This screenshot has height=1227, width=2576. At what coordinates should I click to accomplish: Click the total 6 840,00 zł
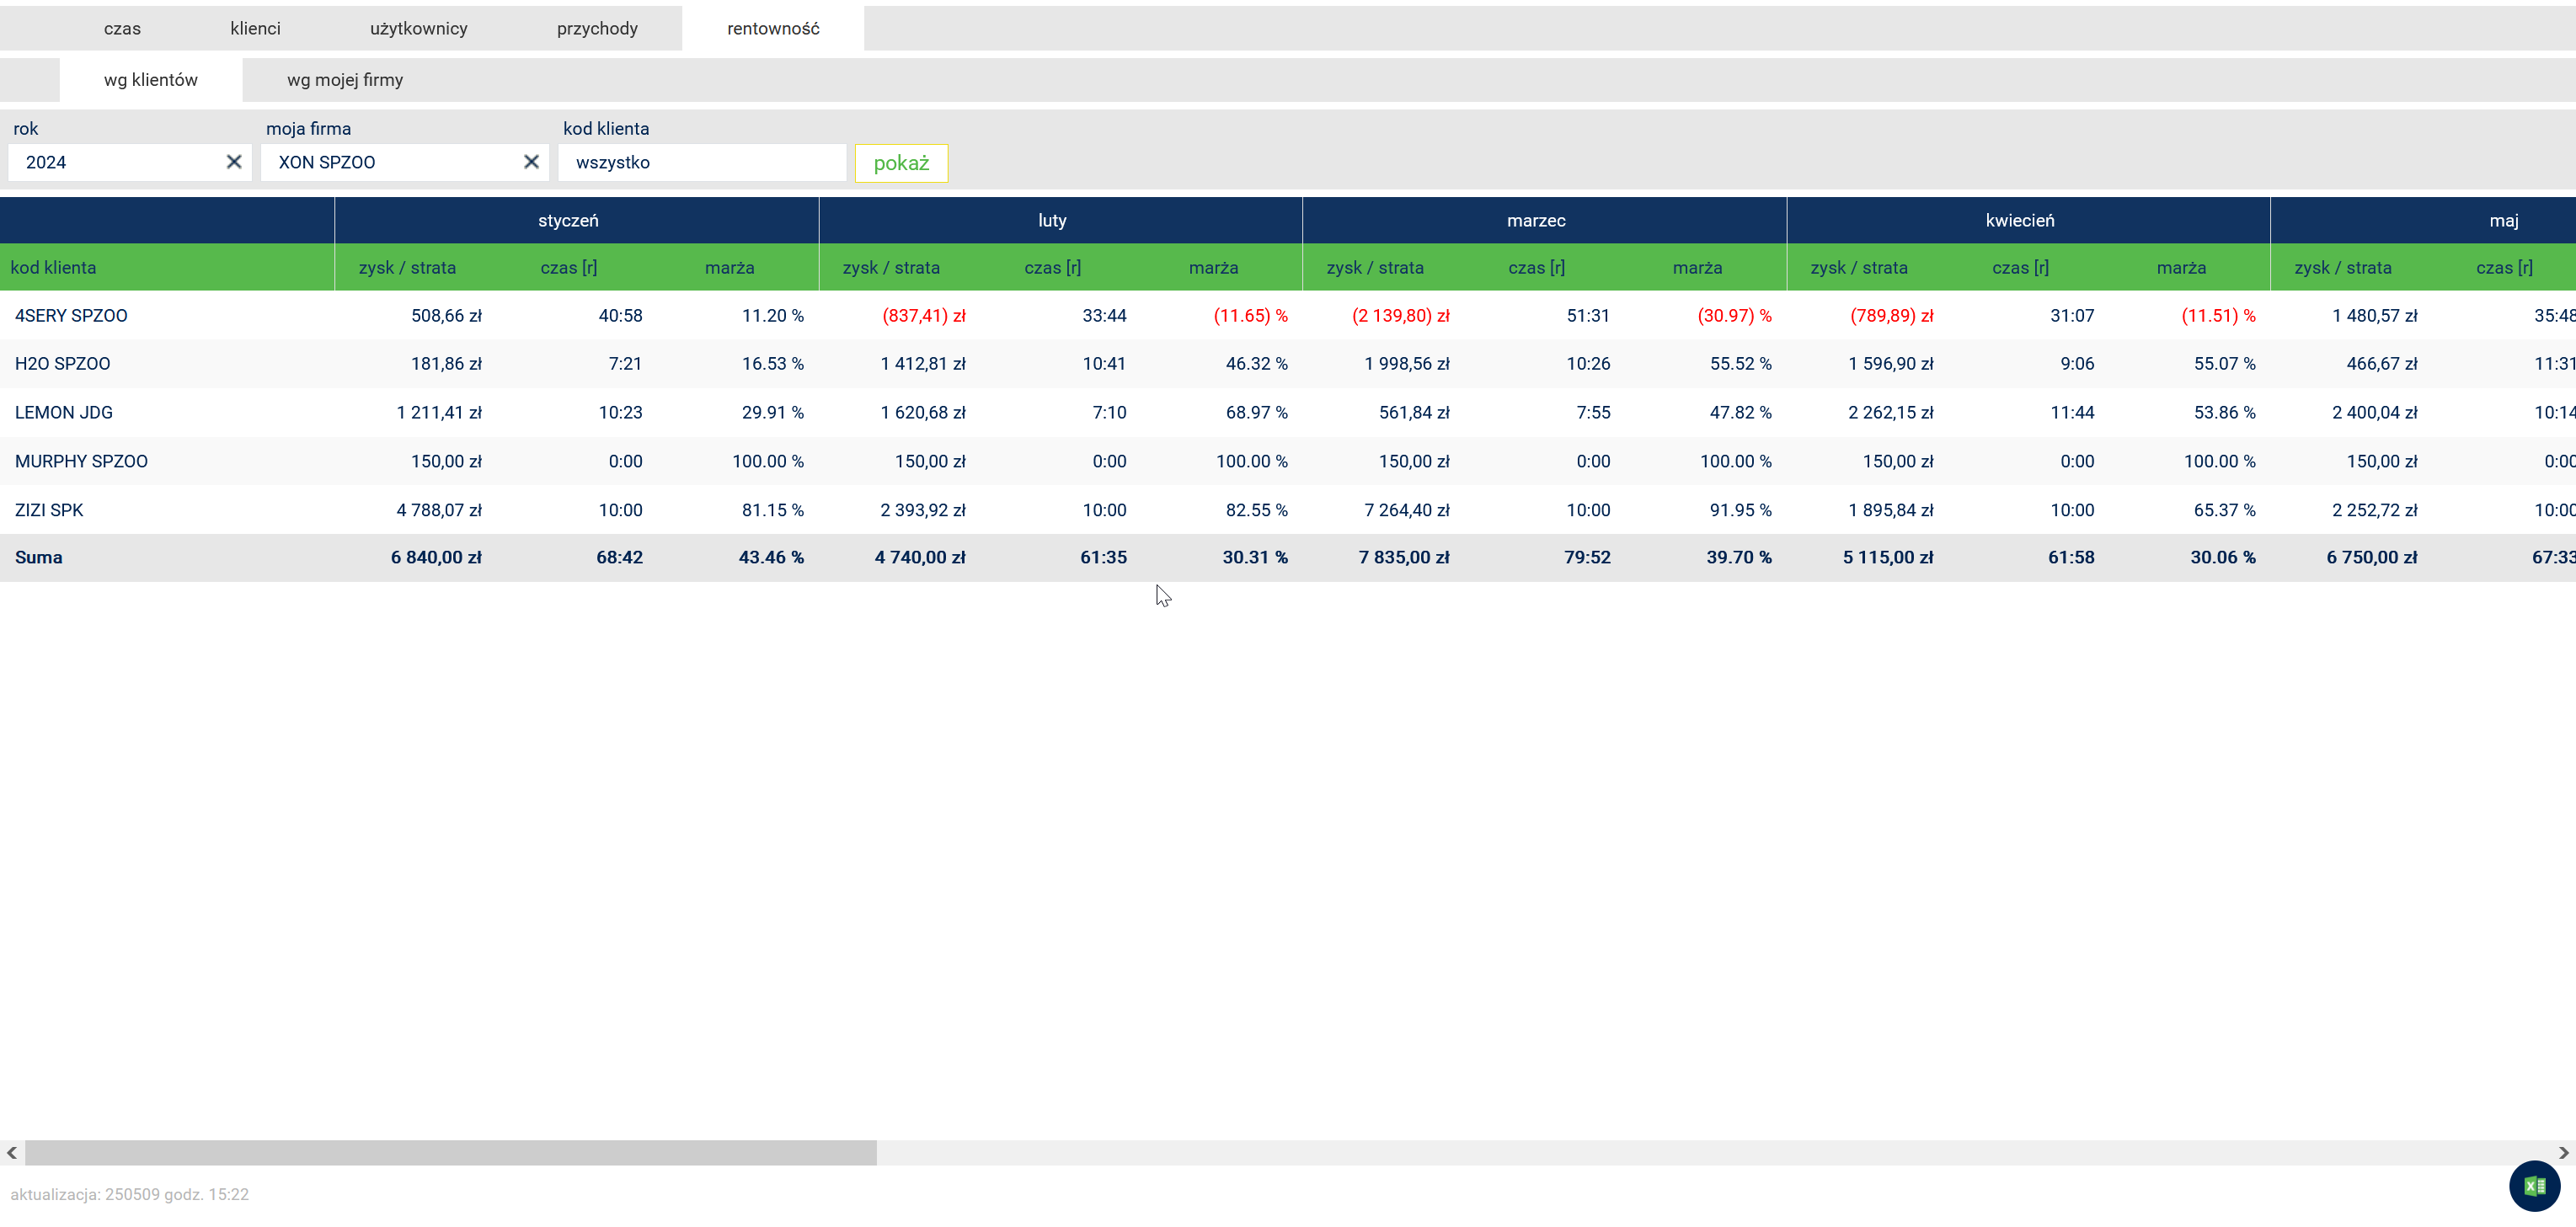(x=436, y=558)
